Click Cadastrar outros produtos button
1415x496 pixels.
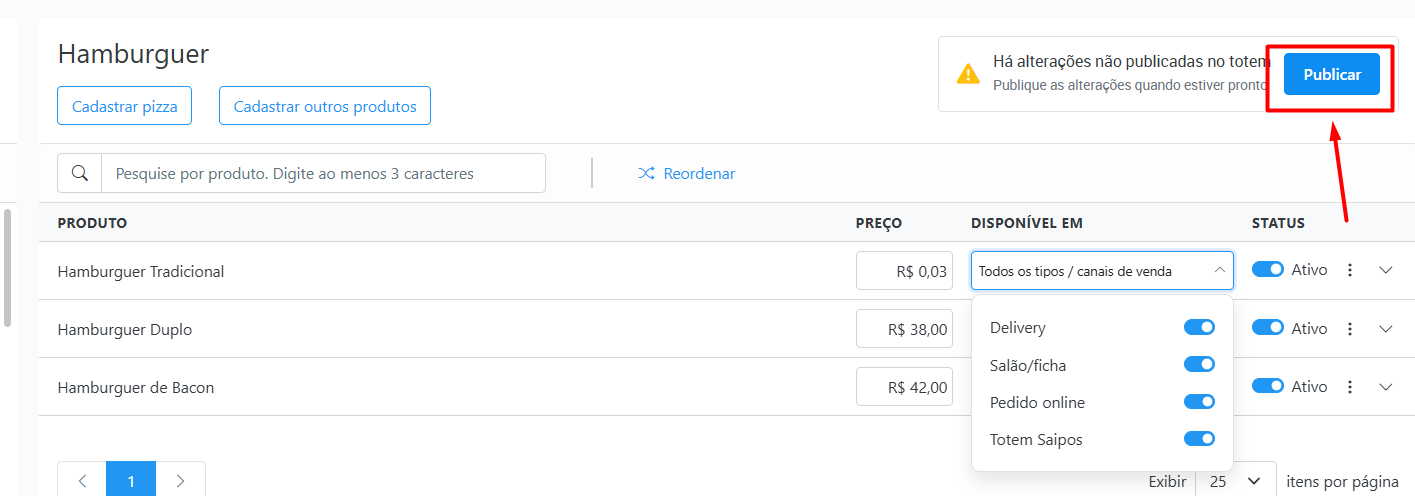tap(325, 106)
